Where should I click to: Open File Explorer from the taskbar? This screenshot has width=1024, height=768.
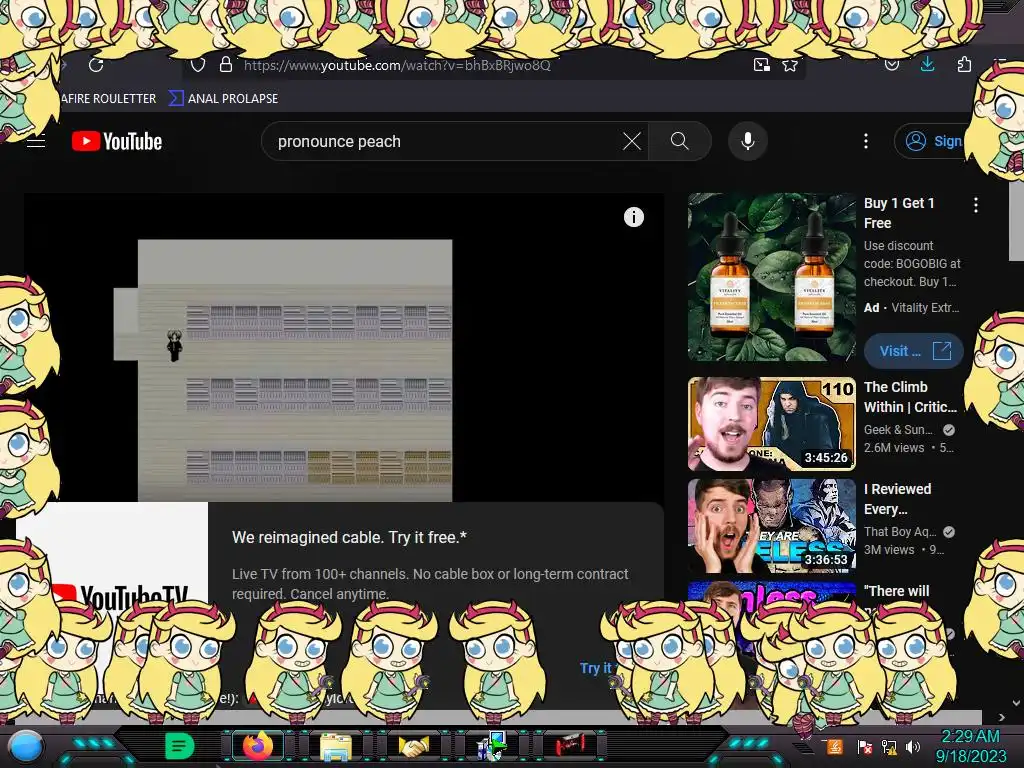pos(336,746)
